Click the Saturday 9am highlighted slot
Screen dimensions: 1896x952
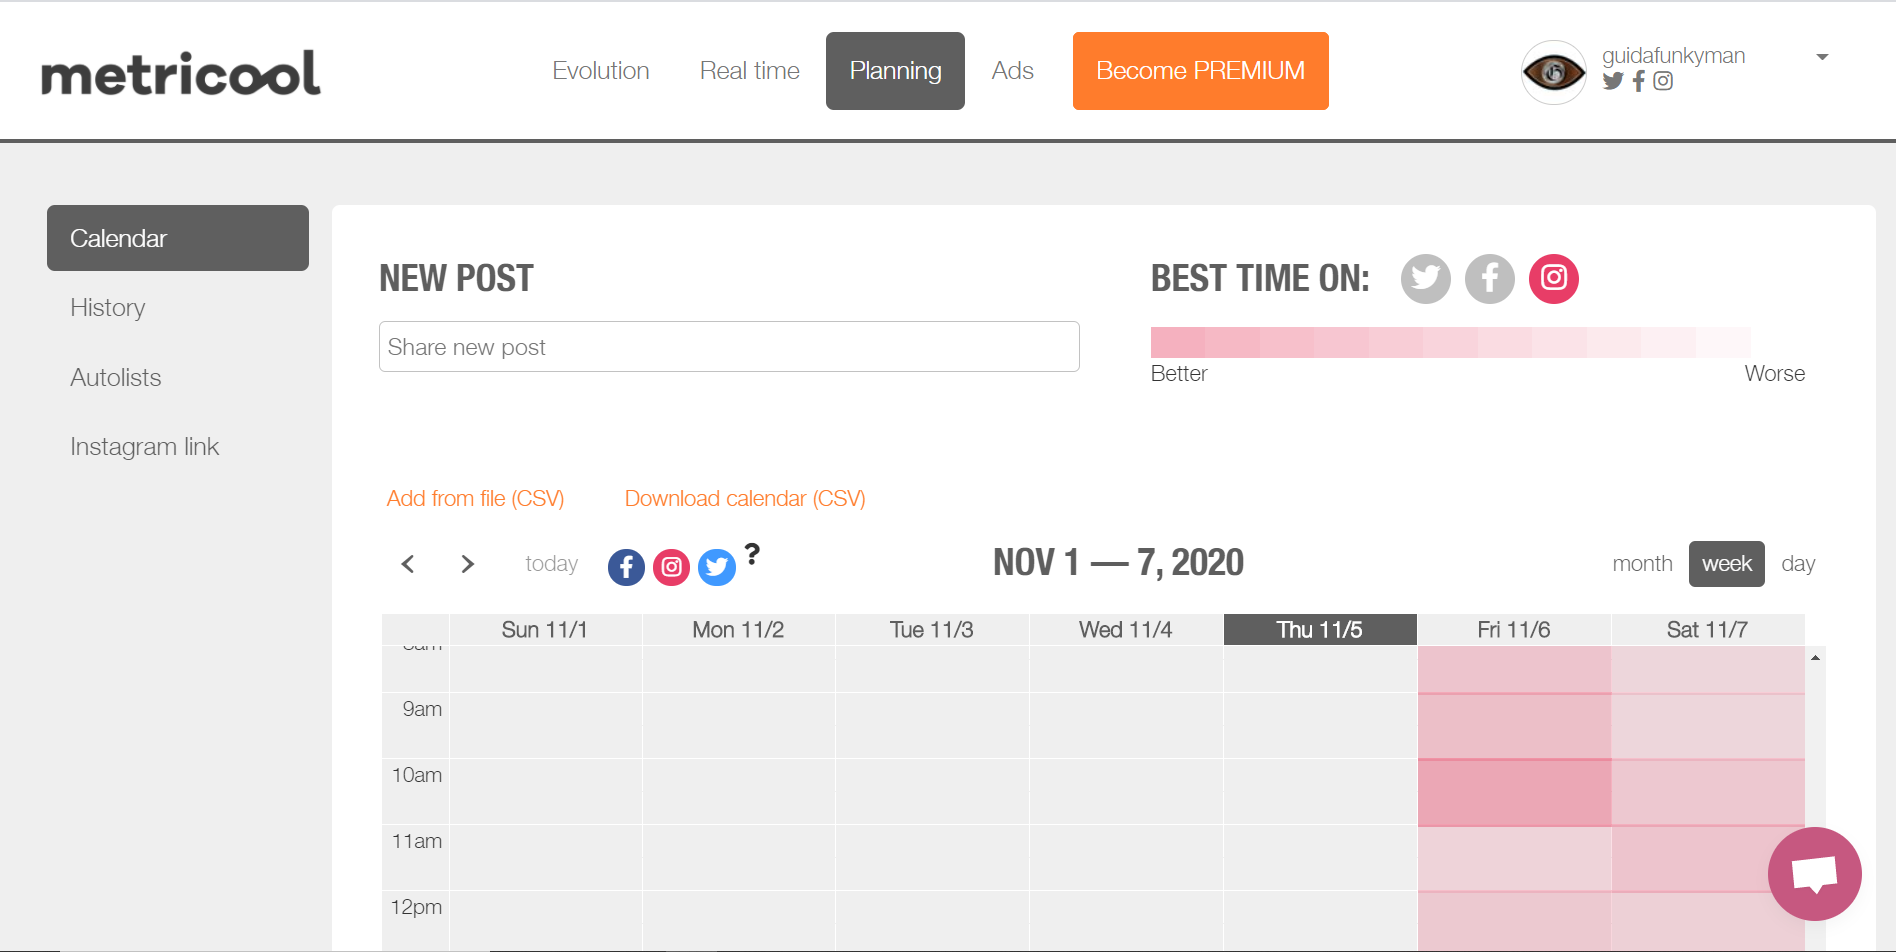coord(1708,726)
